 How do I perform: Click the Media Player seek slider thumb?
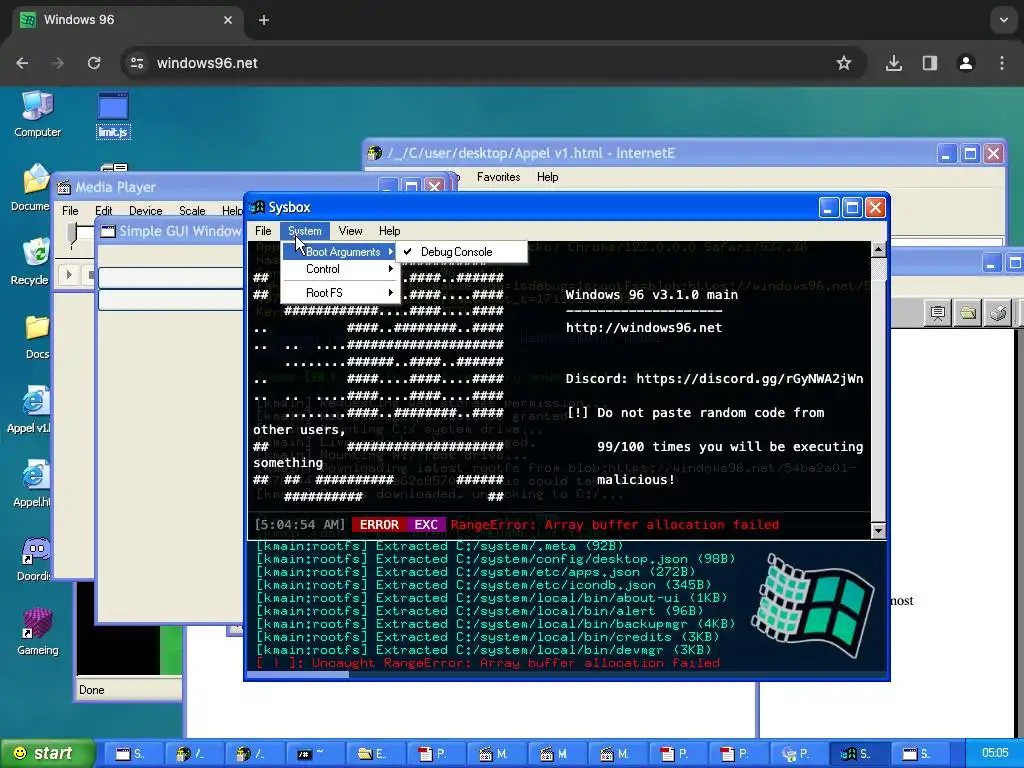coord(74,234)
